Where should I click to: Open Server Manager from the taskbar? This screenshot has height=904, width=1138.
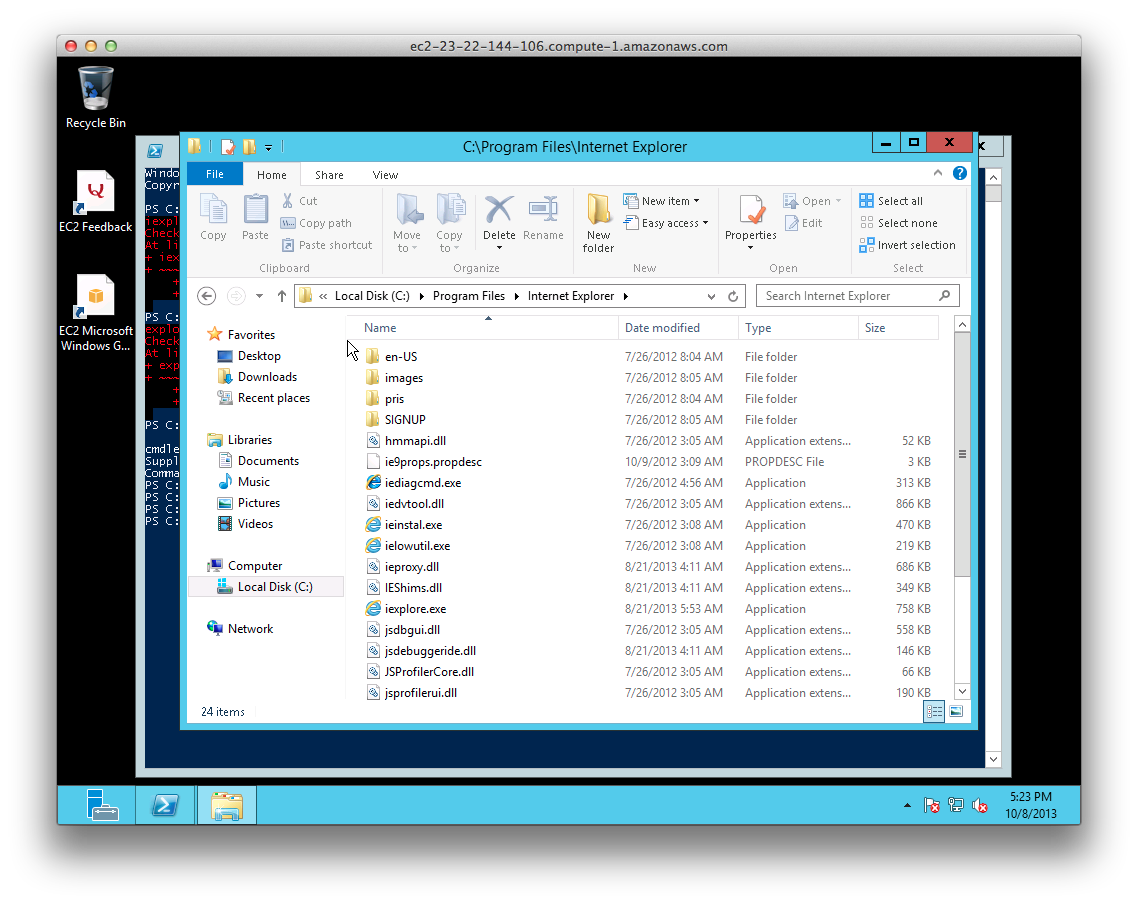point(100,805)
